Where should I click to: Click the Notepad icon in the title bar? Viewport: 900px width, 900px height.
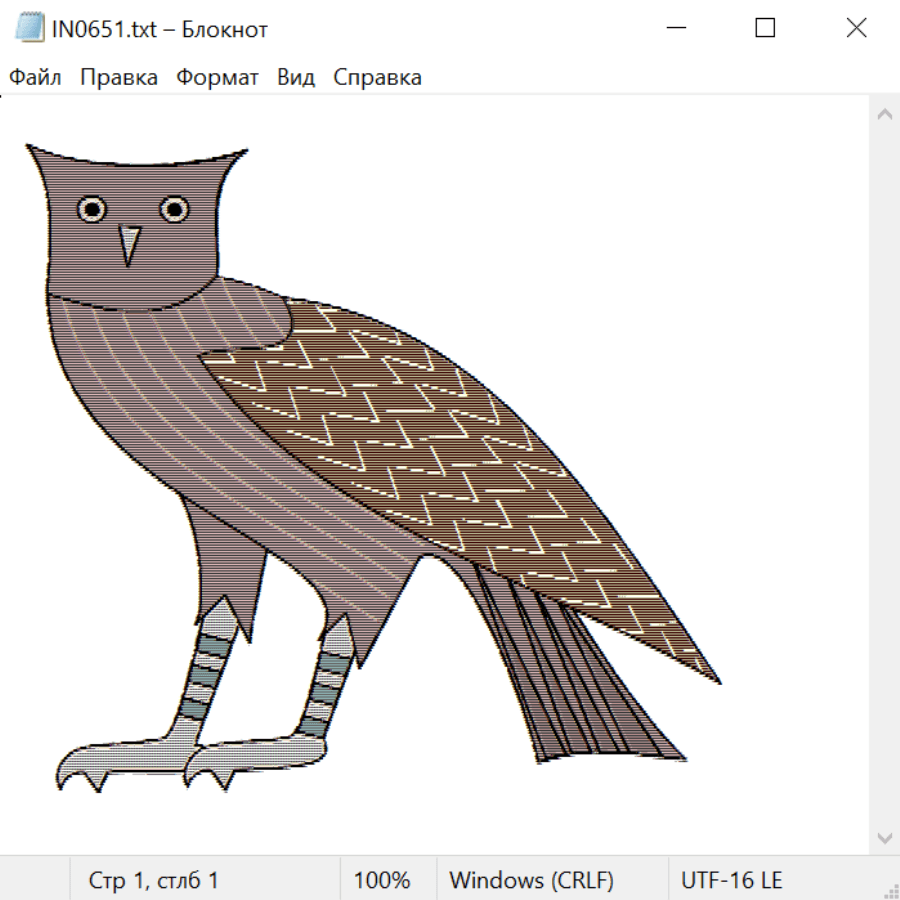coord(30,28)
